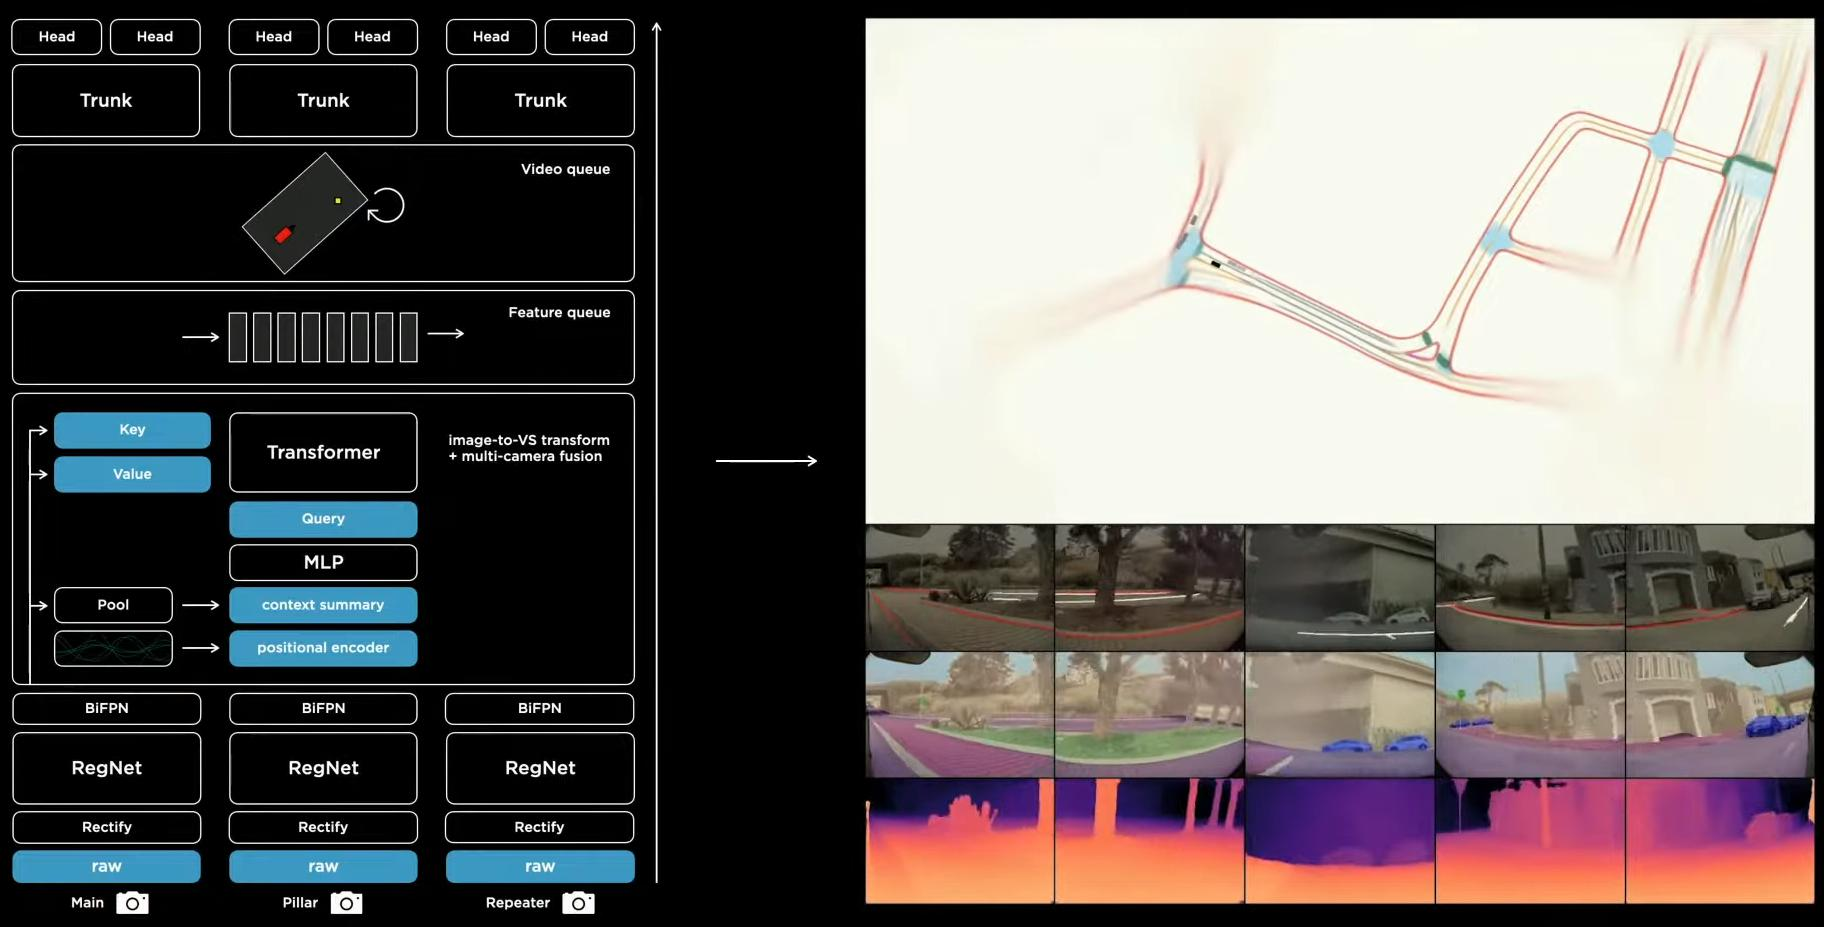This screenshot has width=1824, height=927.
Task: Select the positional encoder block
Action: (x=323, y=648)
